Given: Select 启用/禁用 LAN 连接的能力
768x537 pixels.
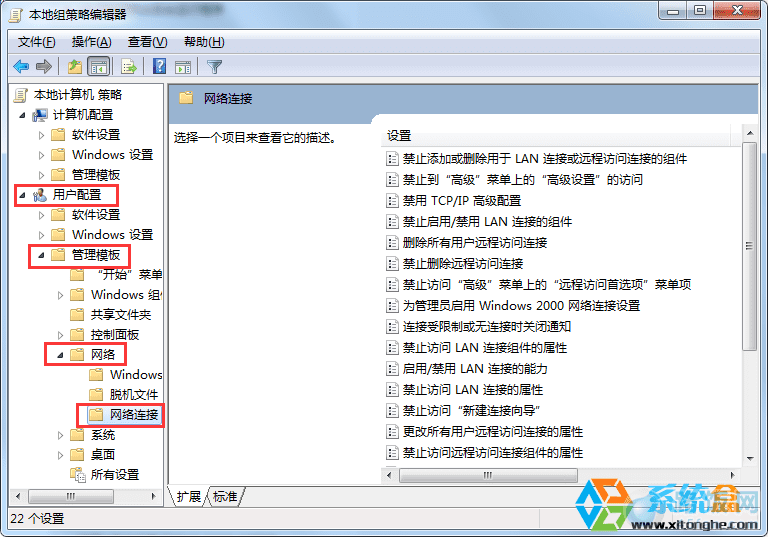Looking at the screenshot, I should (x=475, y=369).
